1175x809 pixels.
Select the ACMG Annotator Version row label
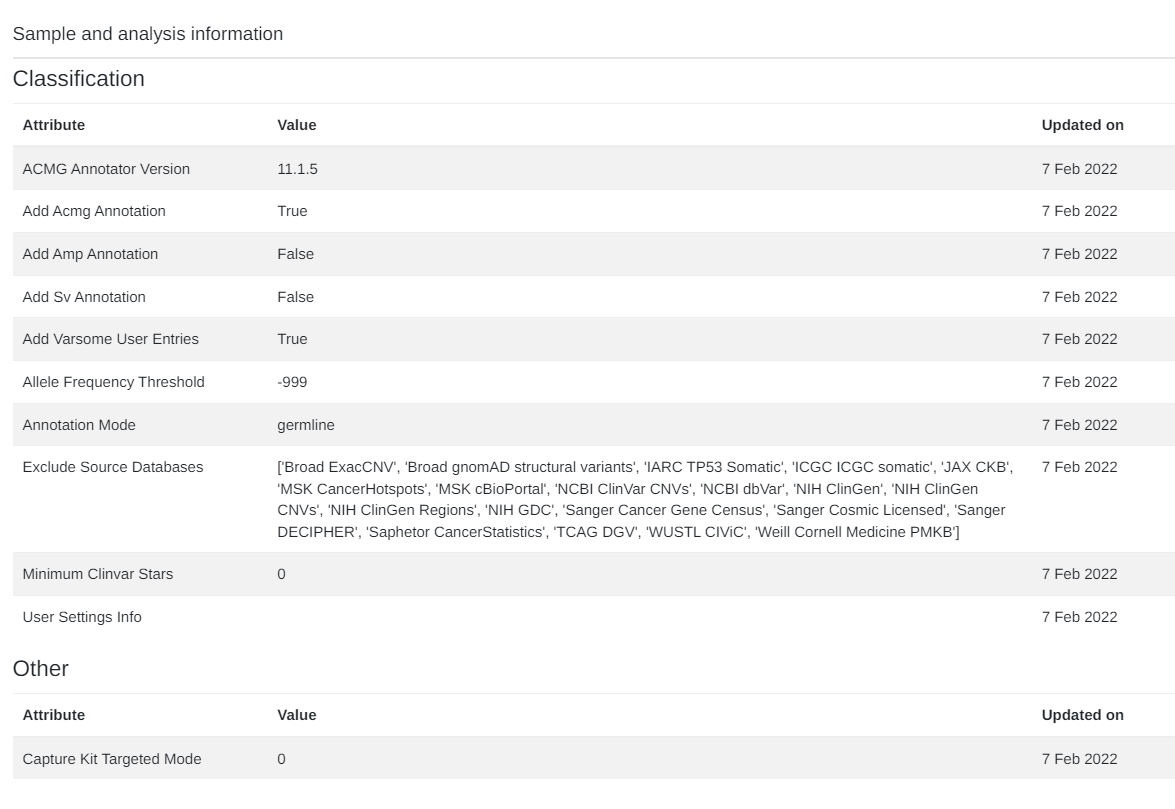(106, 169)
